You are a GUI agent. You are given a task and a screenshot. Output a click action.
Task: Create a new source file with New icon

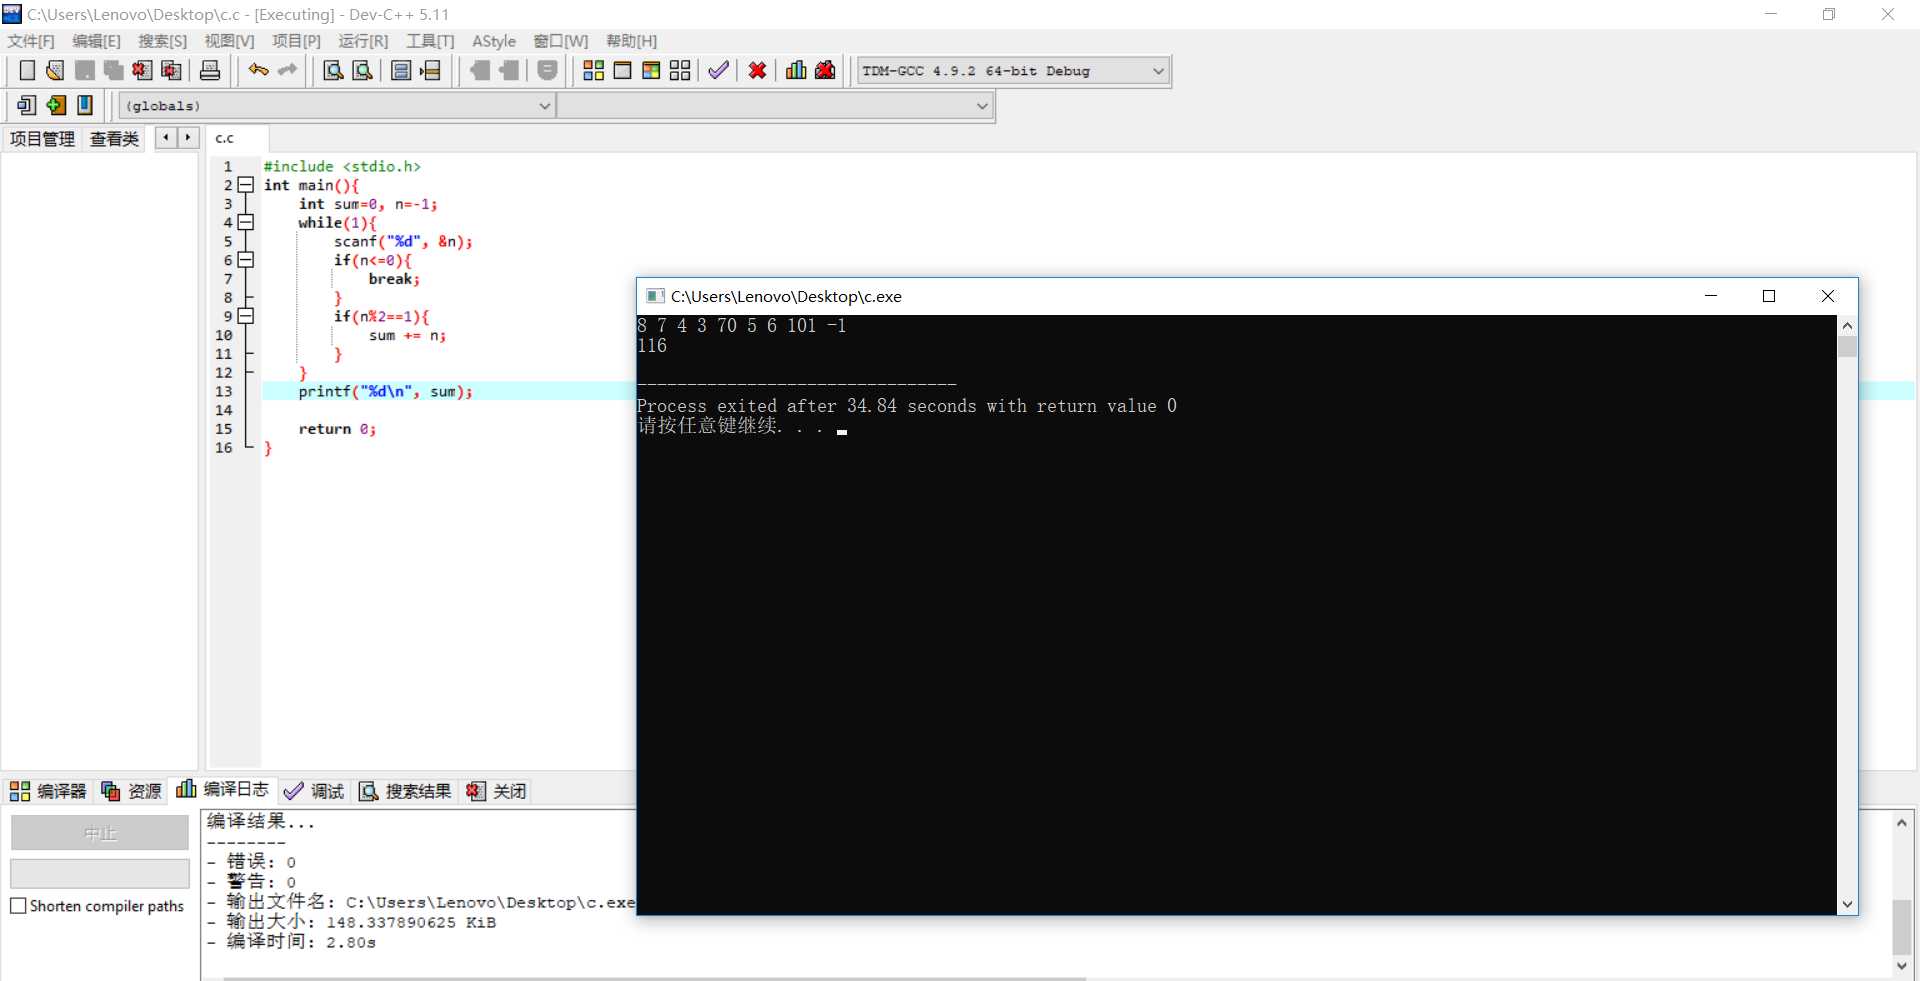click(x=27, y=70)
